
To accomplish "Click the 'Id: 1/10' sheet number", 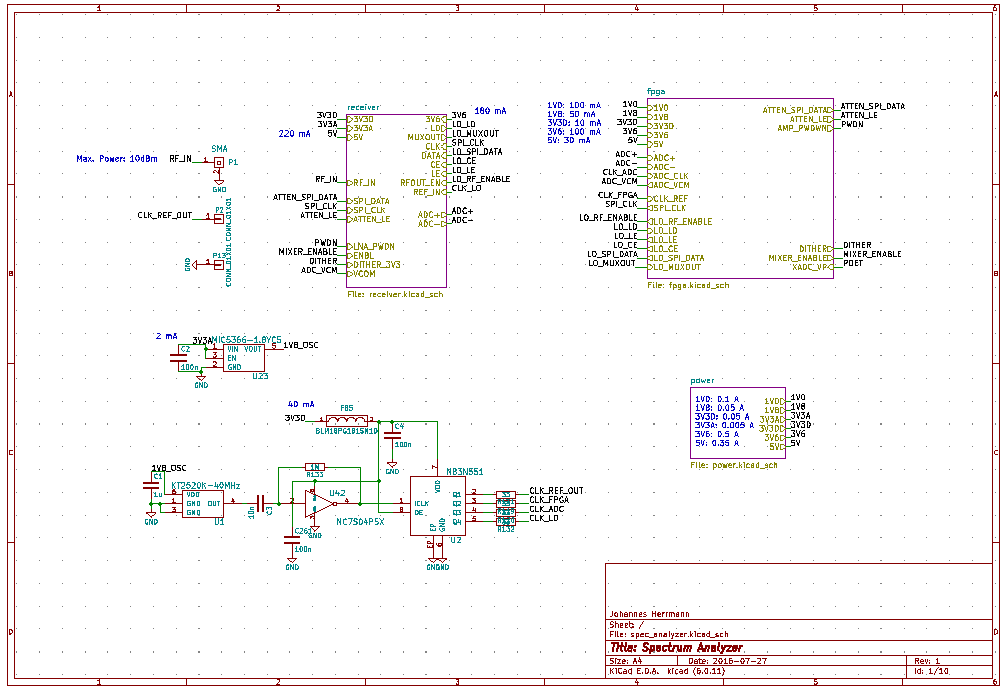I will [932, 671].
